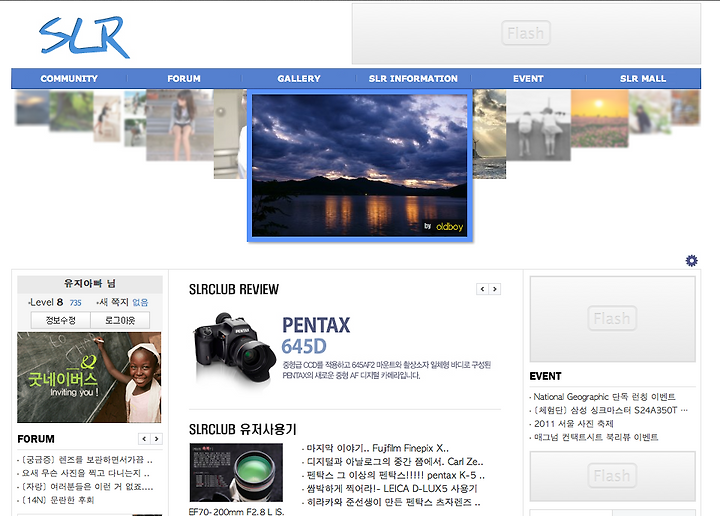Click the Level 8 label
Viewport: 720px width, 516px height.
point(46,302)
